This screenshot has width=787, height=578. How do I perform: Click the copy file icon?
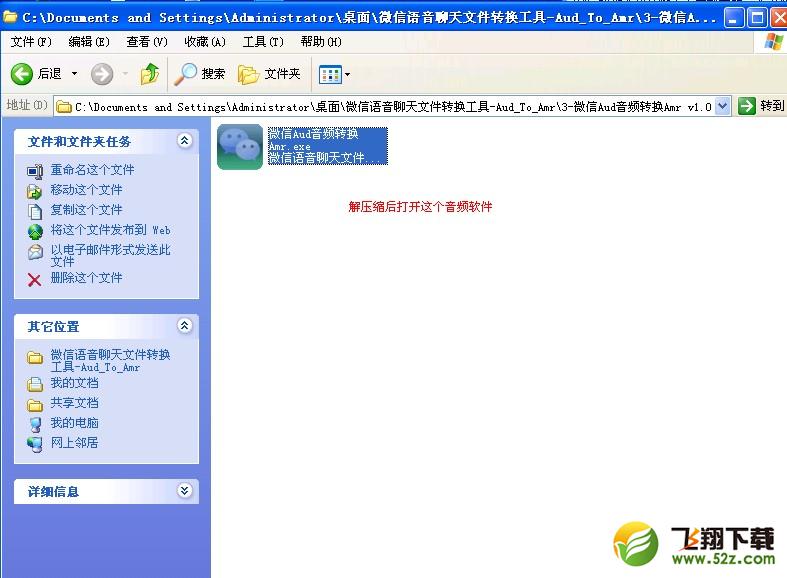click(35, 211)
